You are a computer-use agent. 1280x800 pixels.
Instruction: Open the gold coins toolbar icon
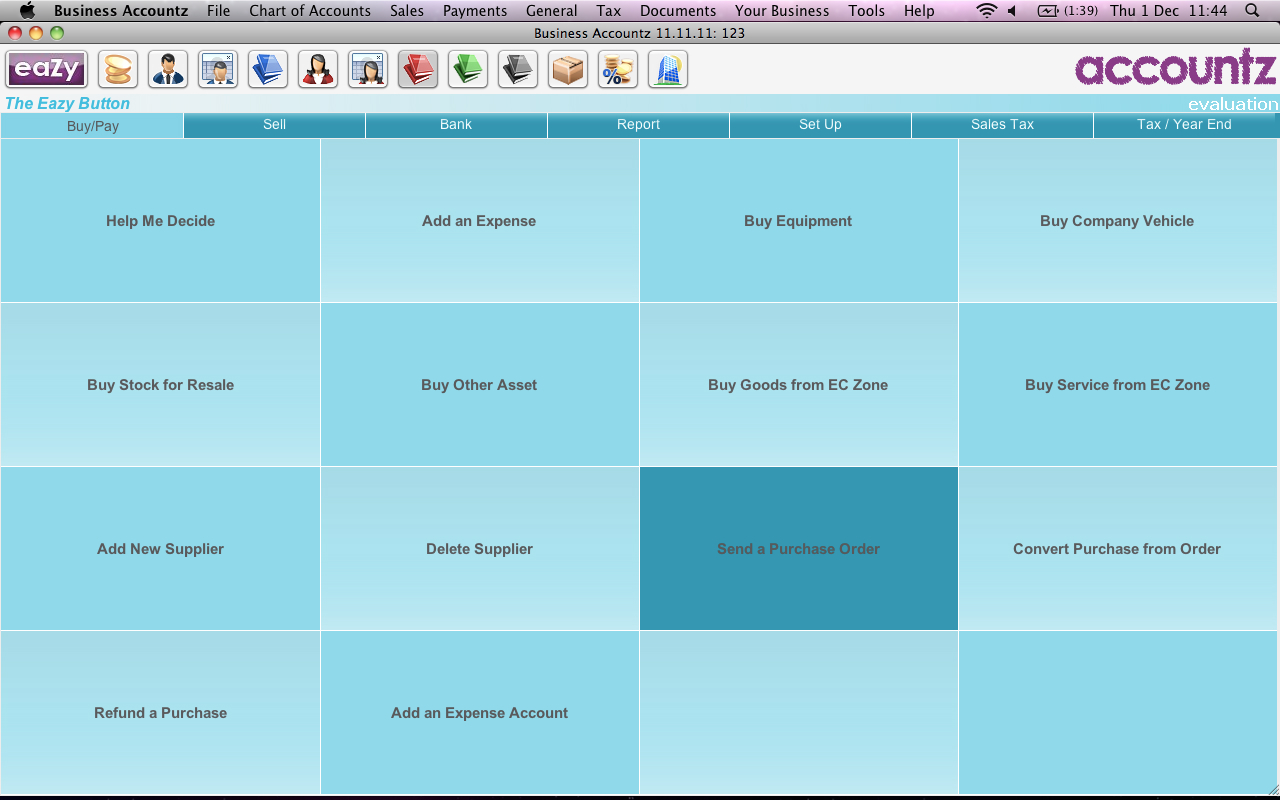point(118,70)
